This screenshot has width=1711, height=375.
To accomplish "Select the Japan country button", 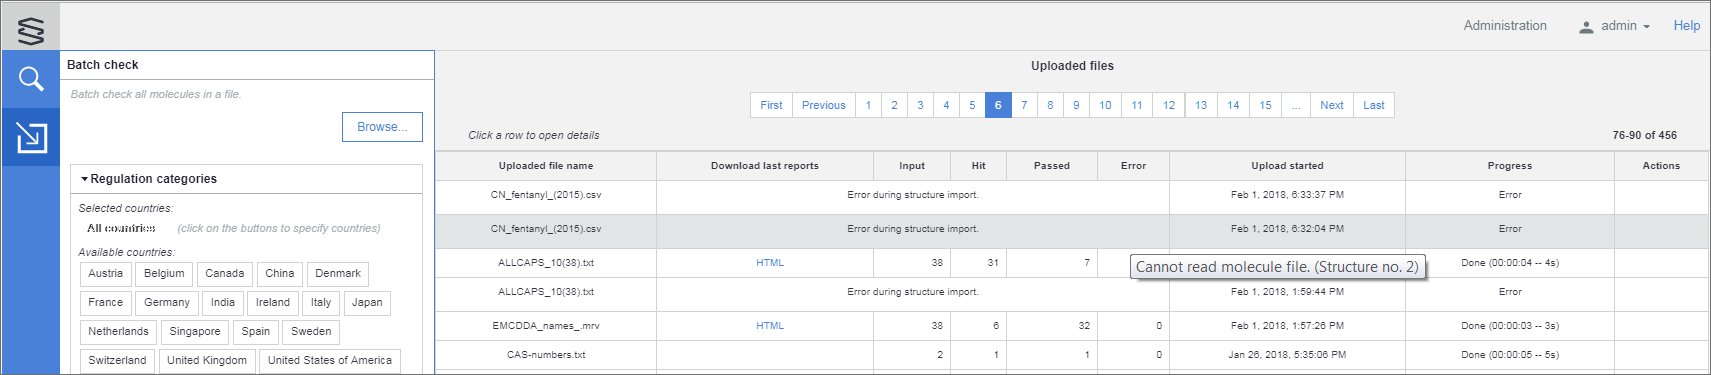I will [367, 303].
